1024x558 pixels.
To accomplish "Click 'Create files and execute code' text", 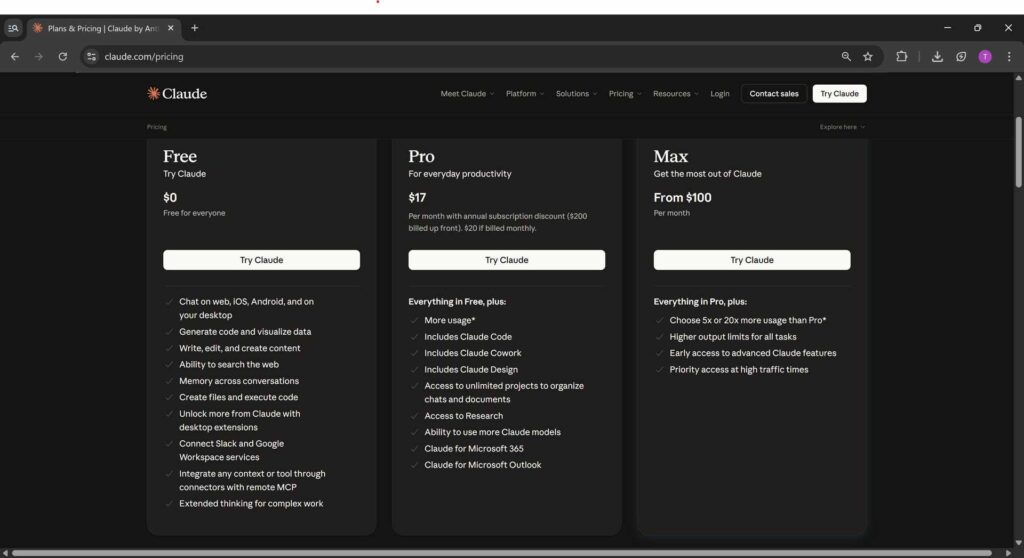I will coord(238,397).
